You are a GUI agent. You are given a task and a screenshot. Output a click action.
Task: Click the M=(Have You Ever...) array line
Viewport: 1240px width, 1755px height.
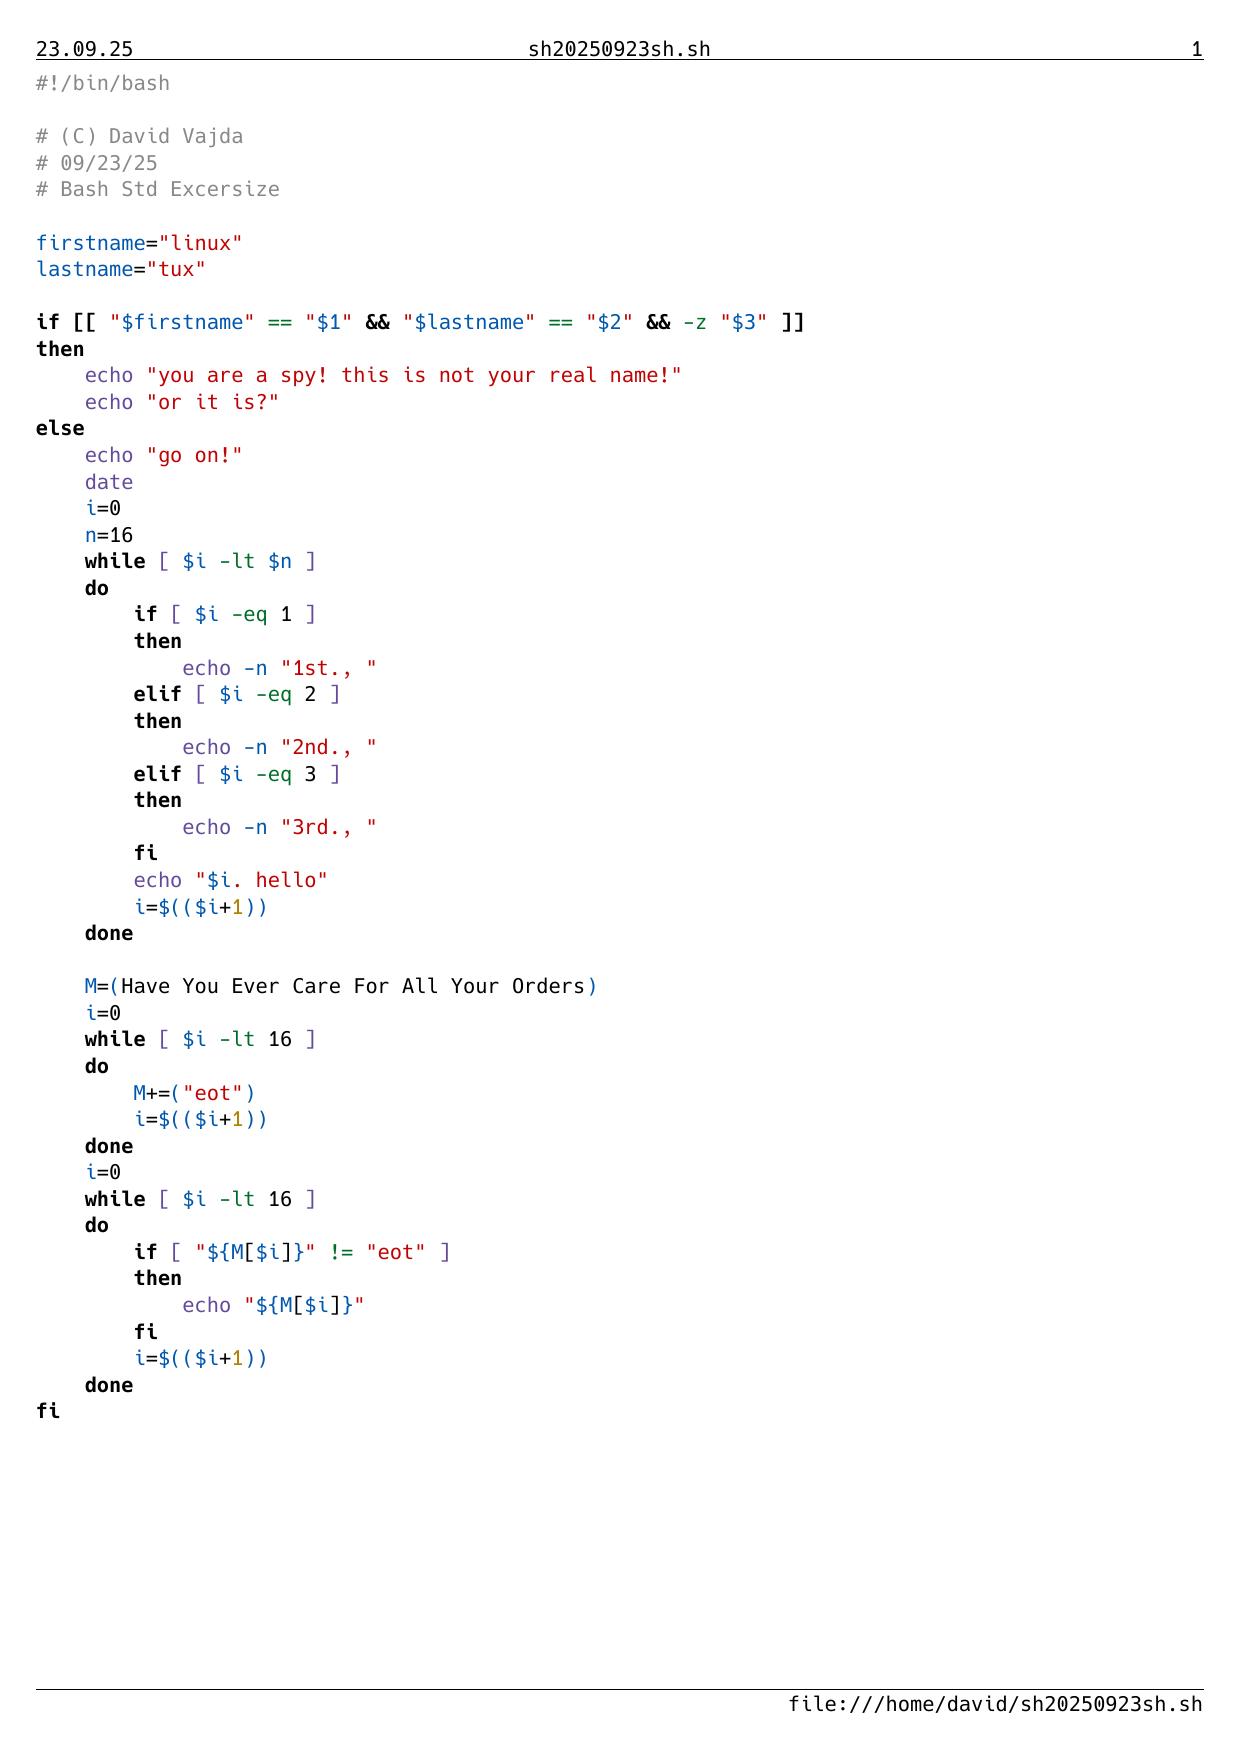coord(341,986)
